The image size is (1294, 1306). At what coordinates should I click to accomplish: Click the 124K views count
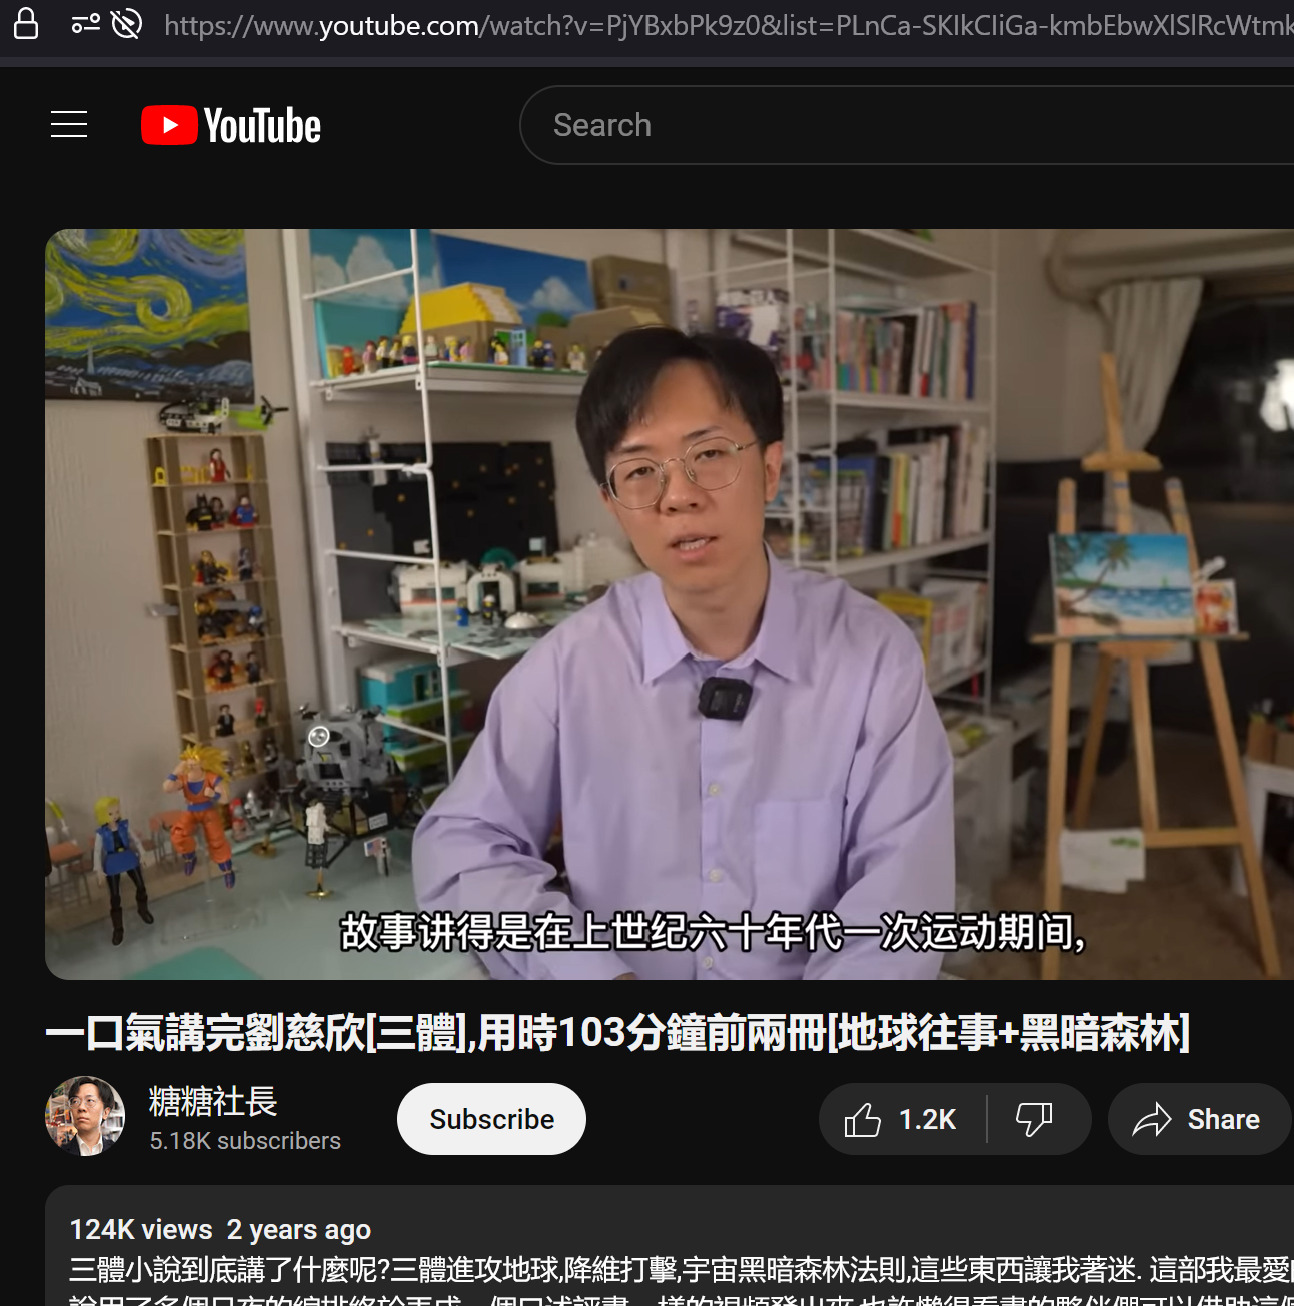(141, 1229)
